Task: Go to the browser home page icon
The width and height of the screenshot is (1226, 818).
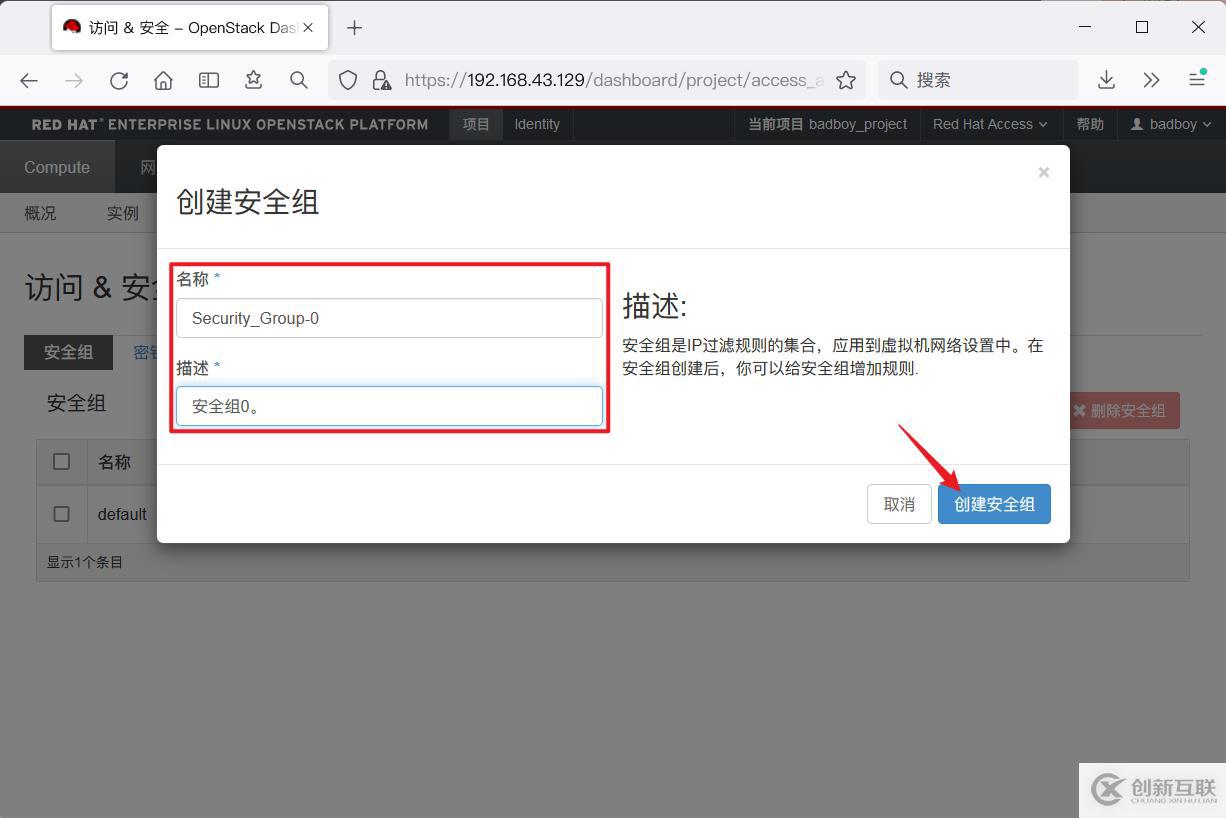Action: 164,80
